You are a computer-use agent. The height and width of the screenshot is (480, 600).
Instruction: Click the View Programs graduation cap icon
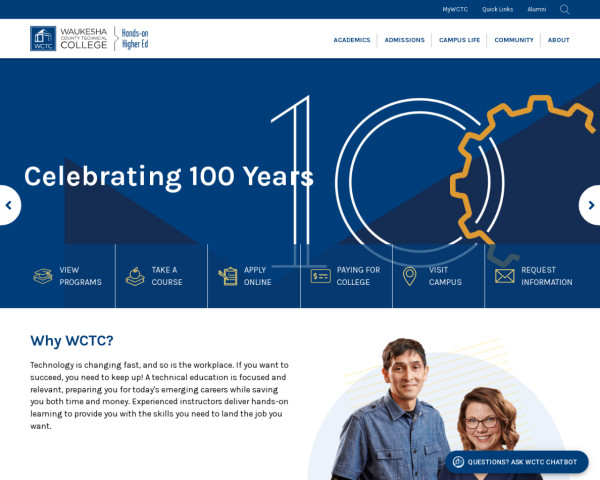(x=43, y=276)
